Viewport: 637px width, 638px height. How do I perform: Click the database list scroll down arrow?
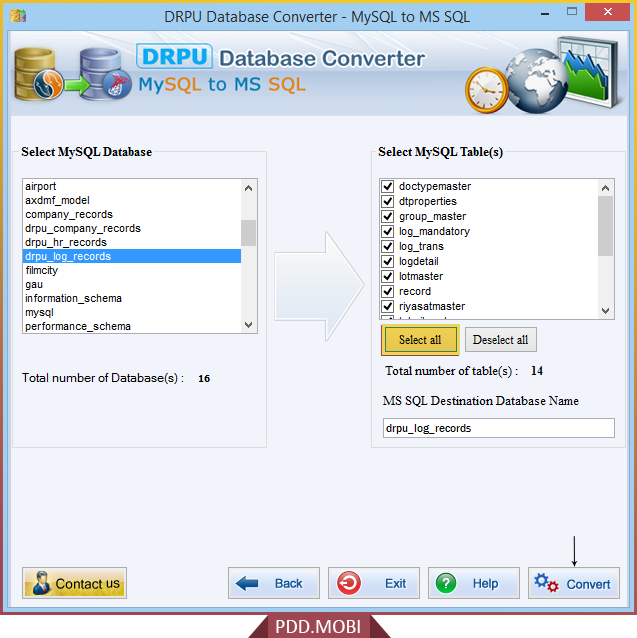pos(249,325)
